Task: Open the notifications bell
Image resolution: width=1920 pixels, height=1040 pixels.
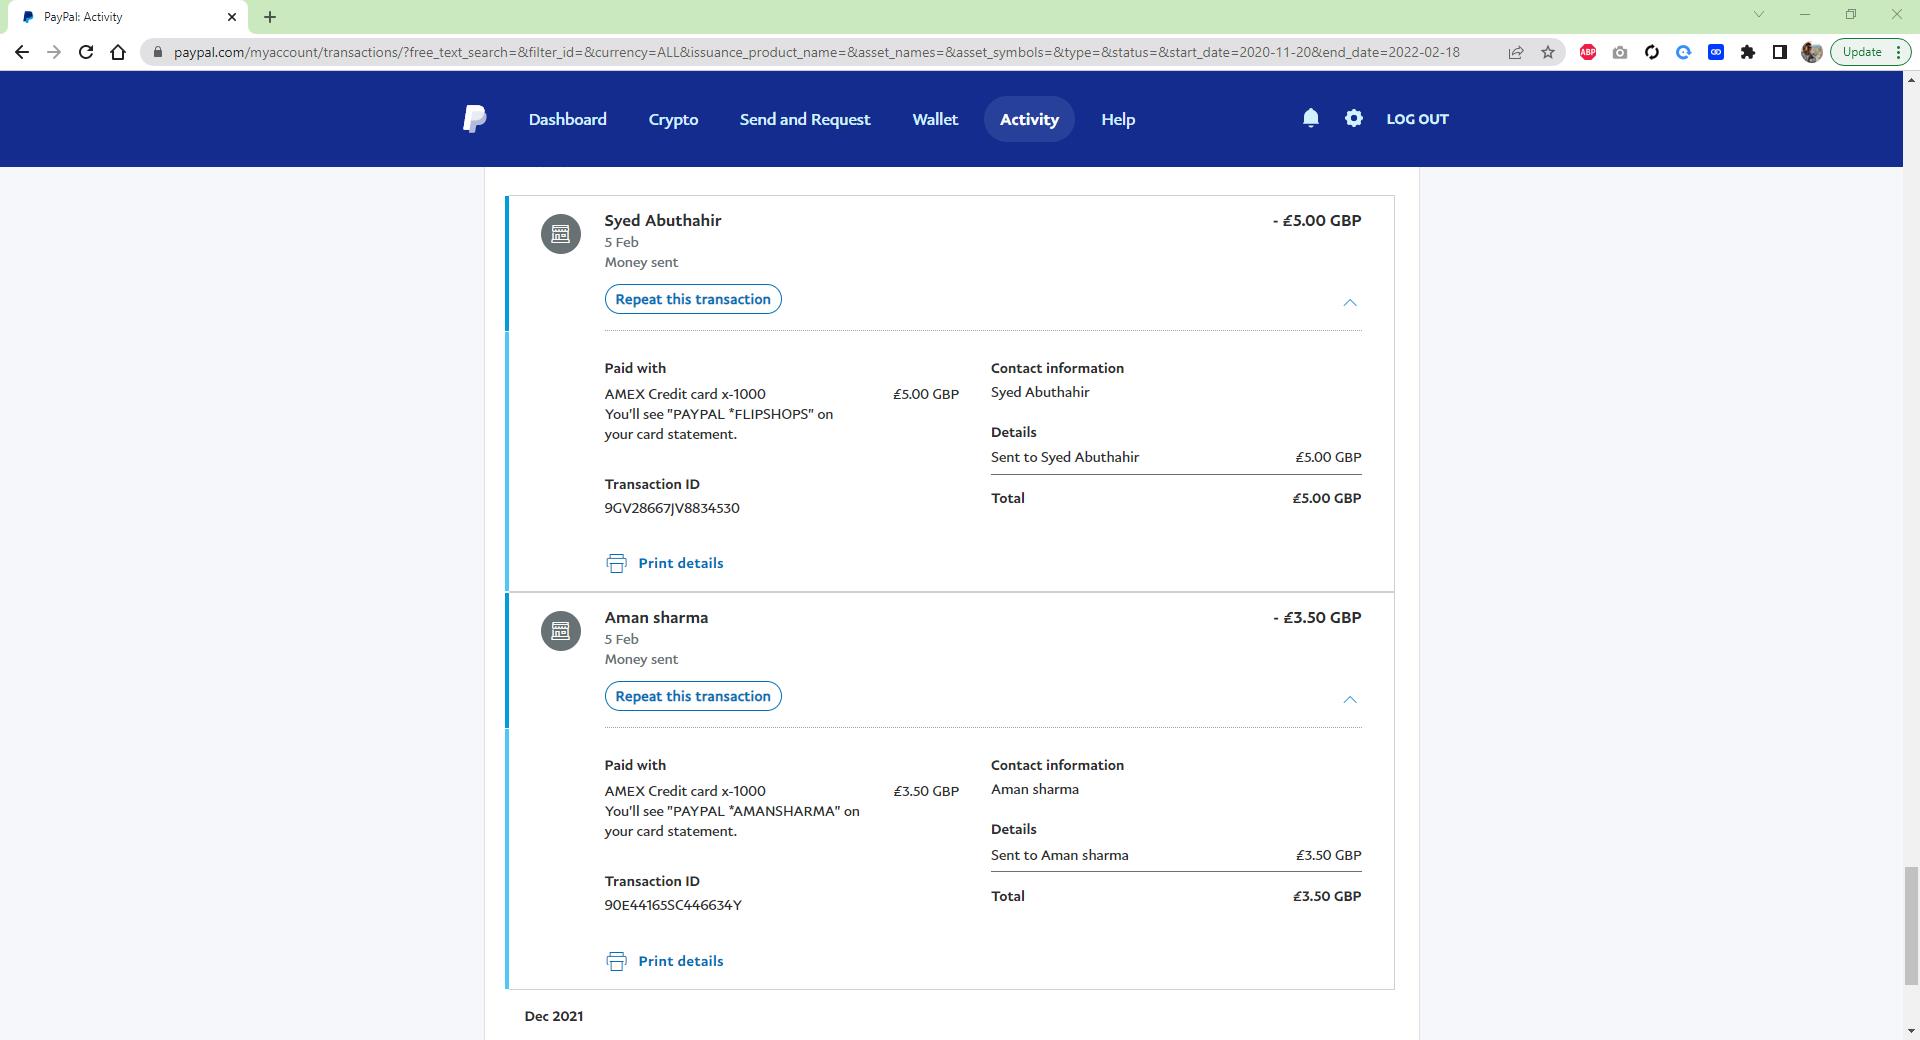Action: [x=1310, y=118]
